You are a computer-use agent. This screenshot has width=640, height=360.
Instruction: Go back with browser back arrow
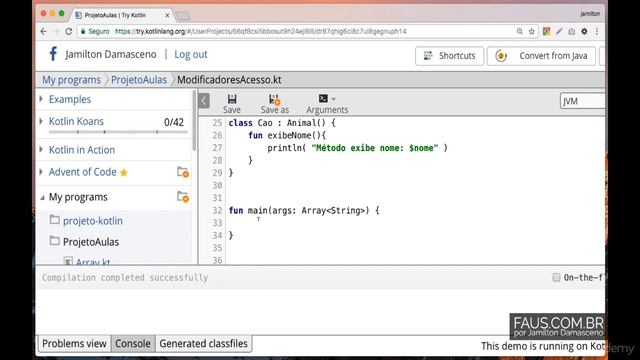(x=44, y=31)
